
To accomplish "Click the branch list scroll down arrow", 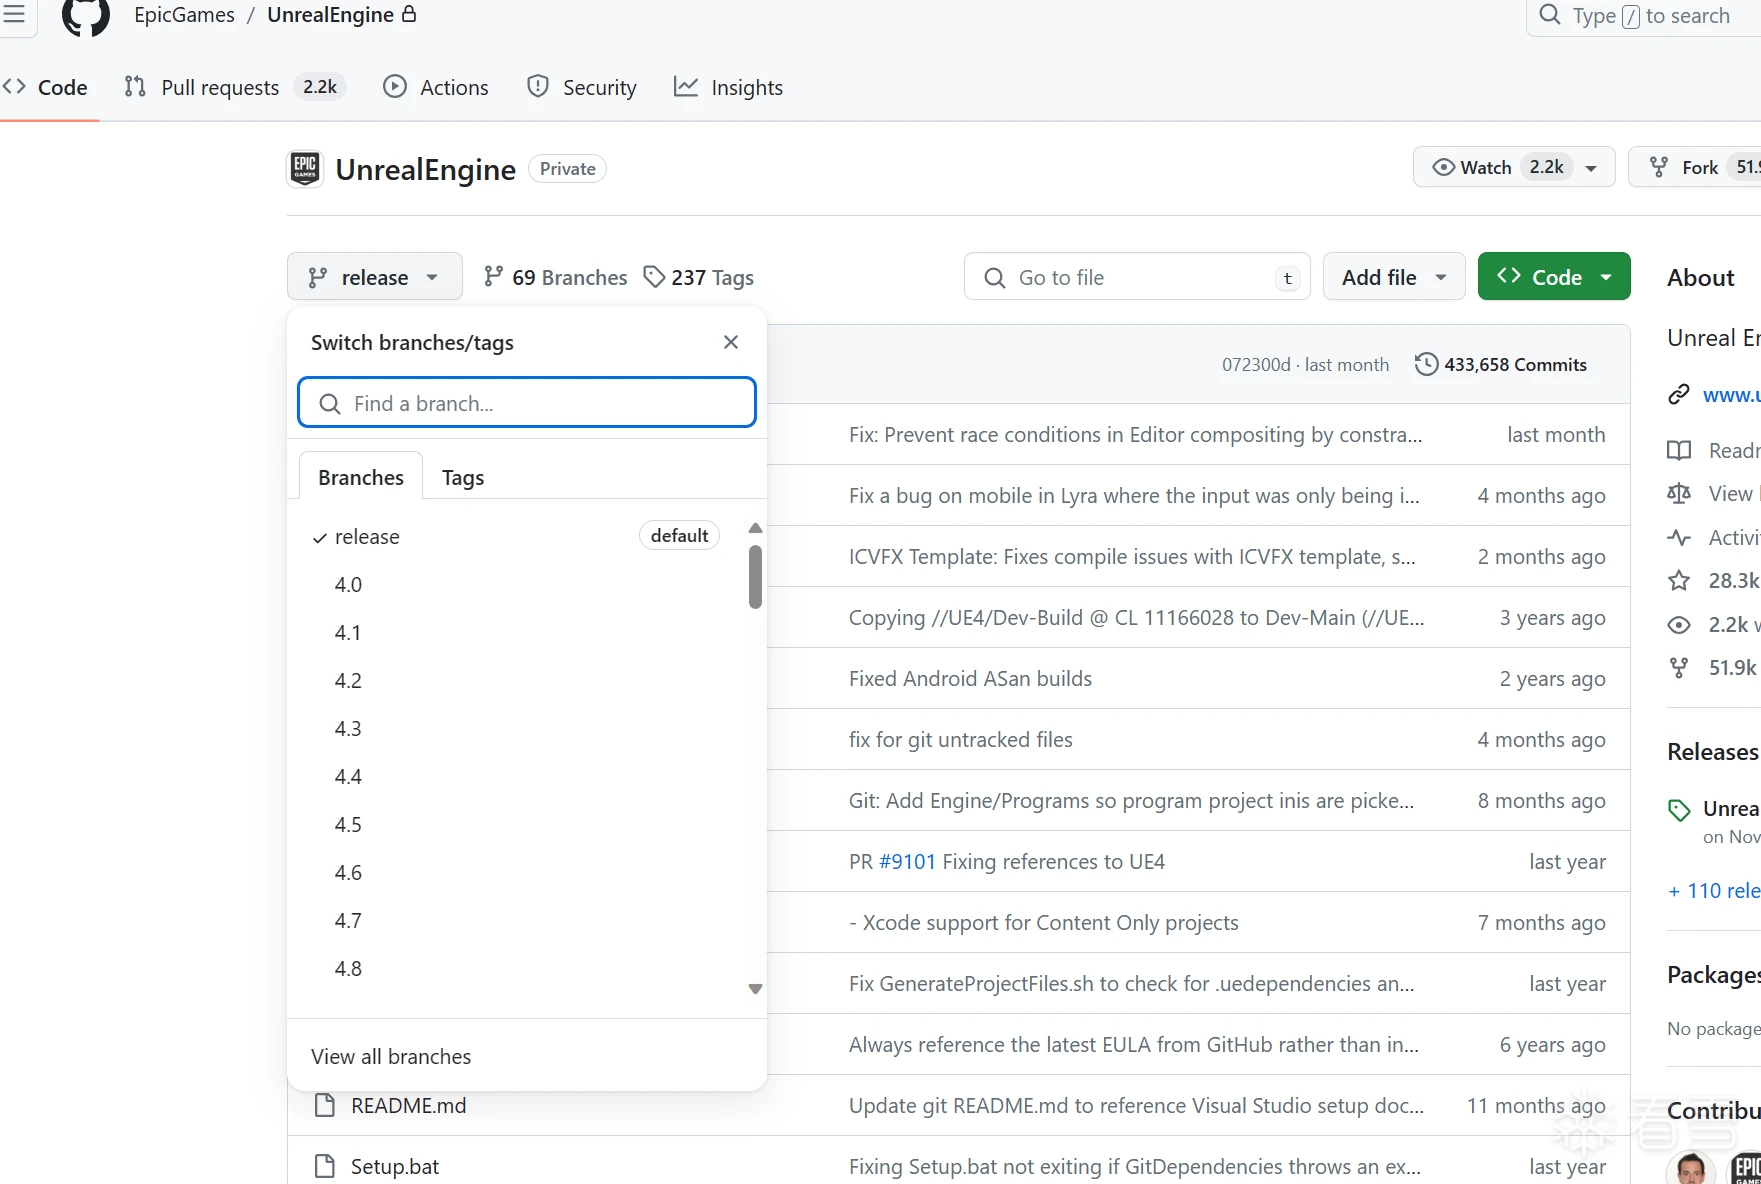I will (x=756, y=989).
